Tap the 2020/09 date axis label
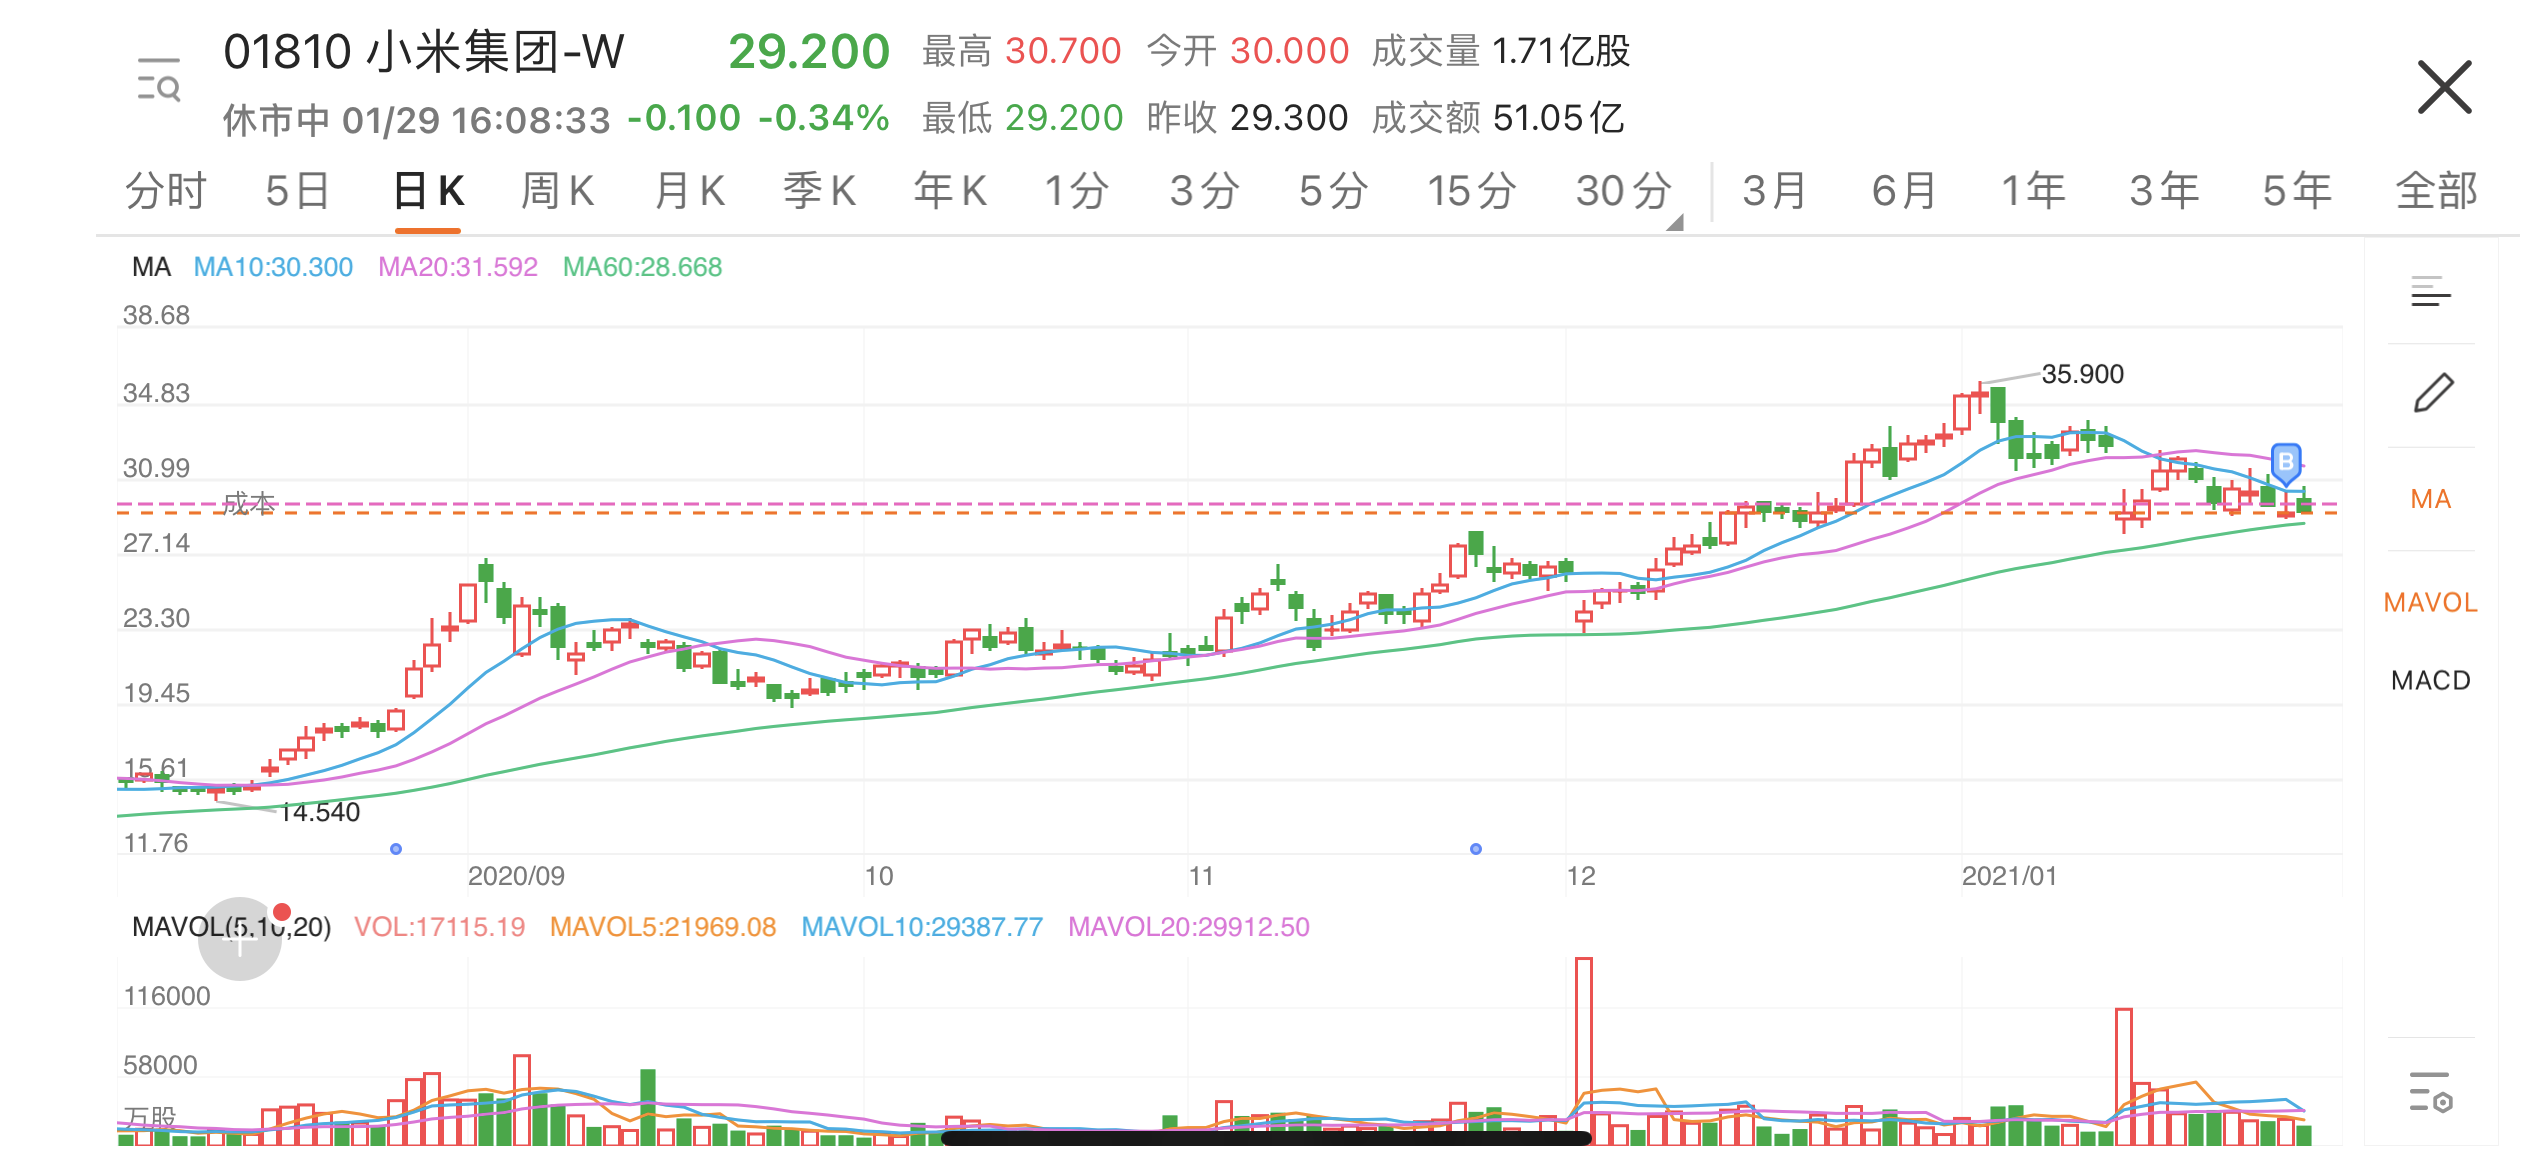 (516, 876)
